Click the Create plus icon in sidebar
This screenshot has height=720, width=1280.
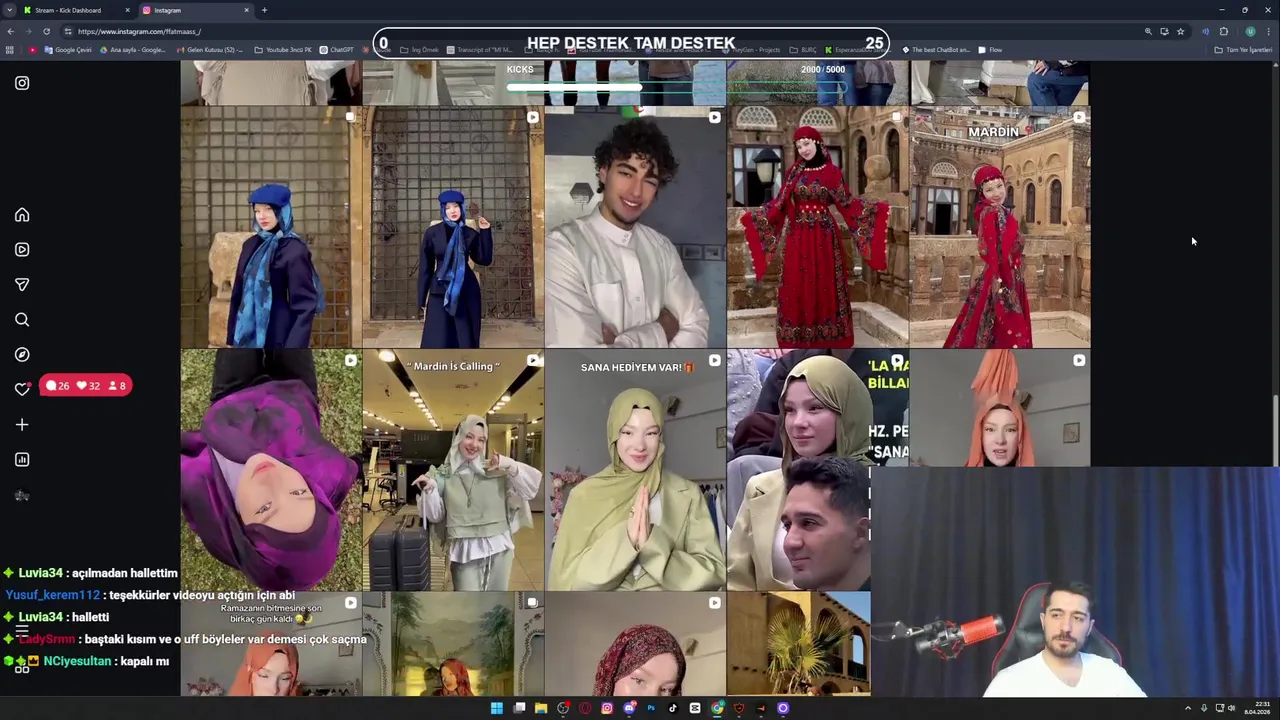coord(22,425)
